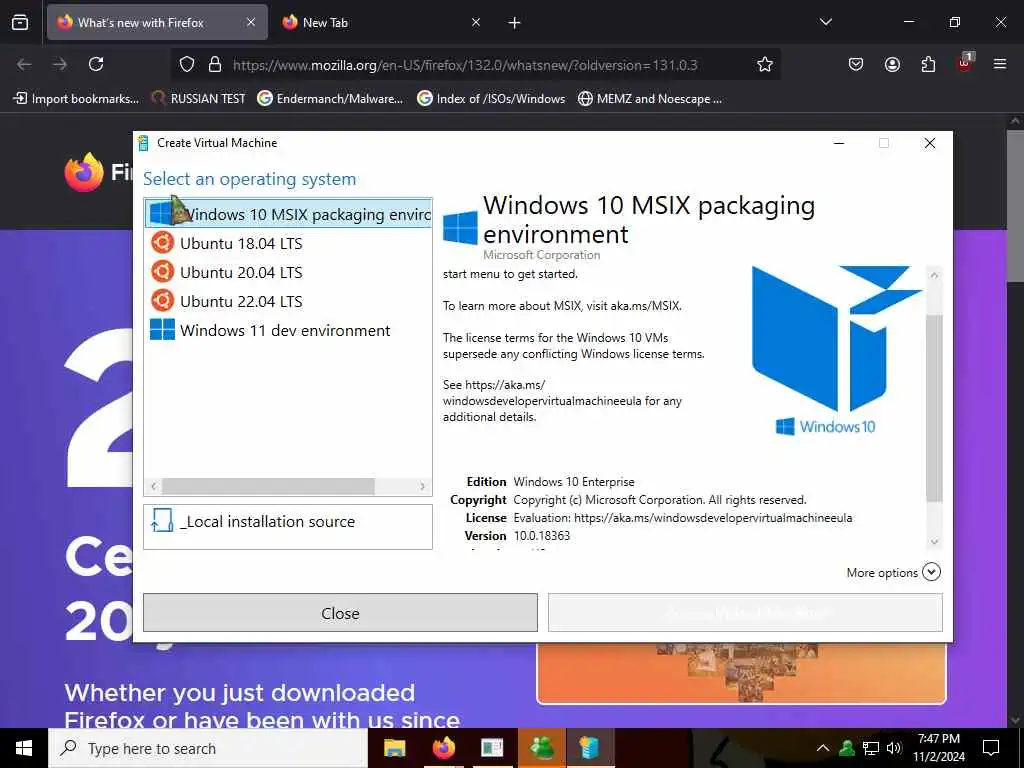Click the uBlock extension icon with badge
1024x768 pixels.
click(965, 63)
